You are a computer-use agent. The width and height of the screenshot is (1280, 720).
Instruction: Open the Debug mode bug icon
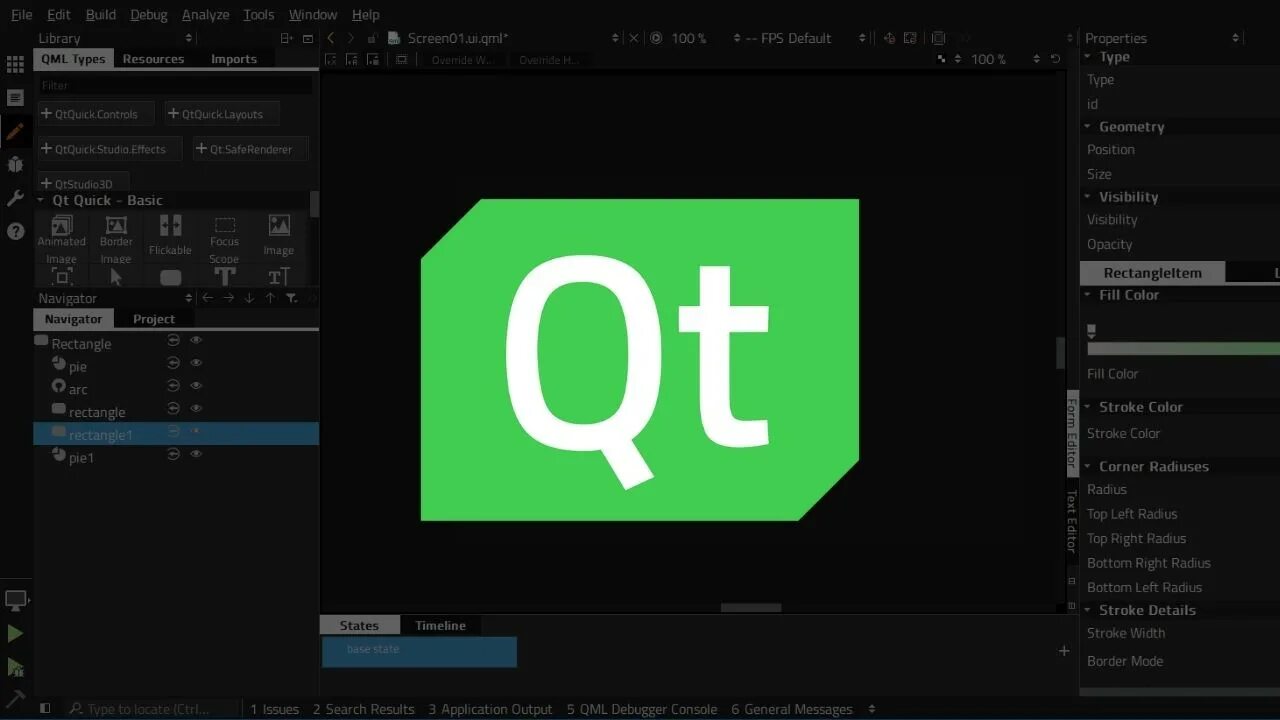click(x=15, y=164)
